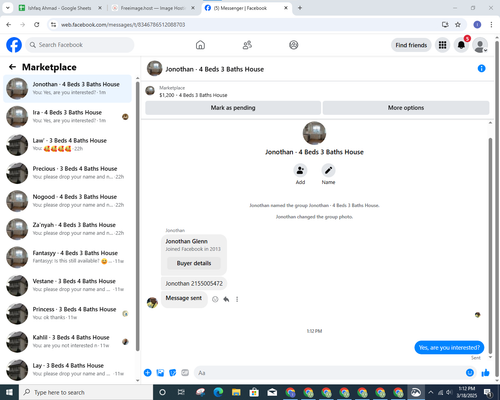Click the $1,200 - 4 Beds 3 Baths listing
The width and height of the screenshot is (500, 400).
click(x=193, y=95)
